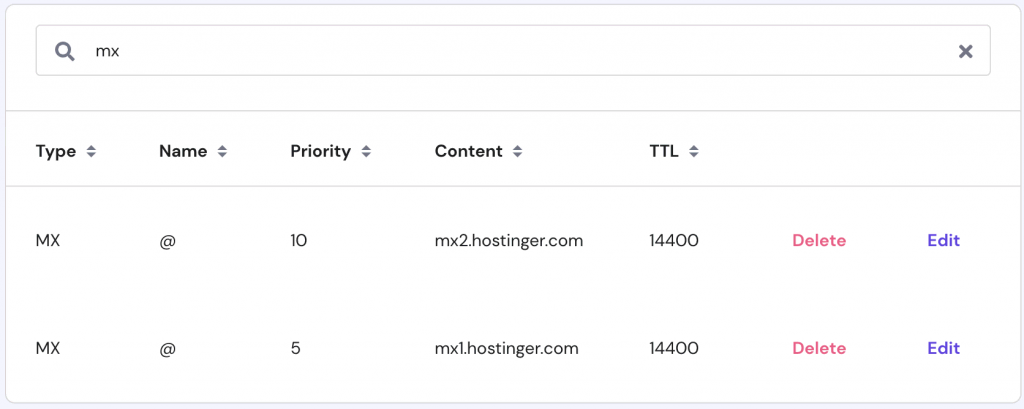Click the Name column header label
Screen dimensions: 1024x409
[x=183, y=152]
